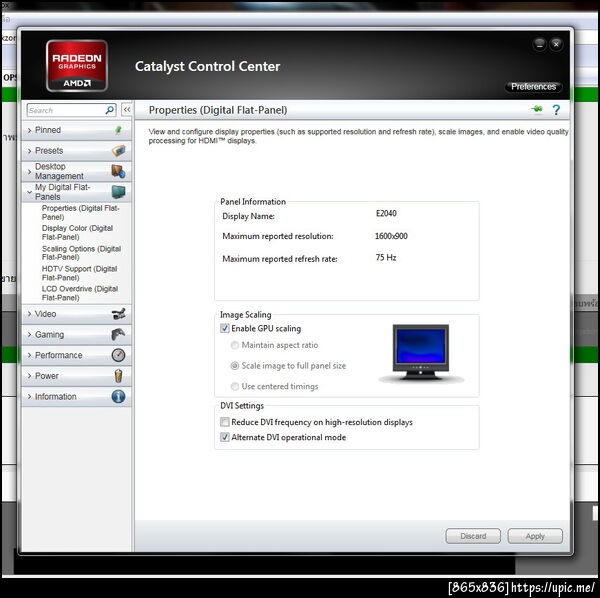Expand the Gaming section arrow
The height and width of the screenshot is (598, 600).
click(29, 334)
